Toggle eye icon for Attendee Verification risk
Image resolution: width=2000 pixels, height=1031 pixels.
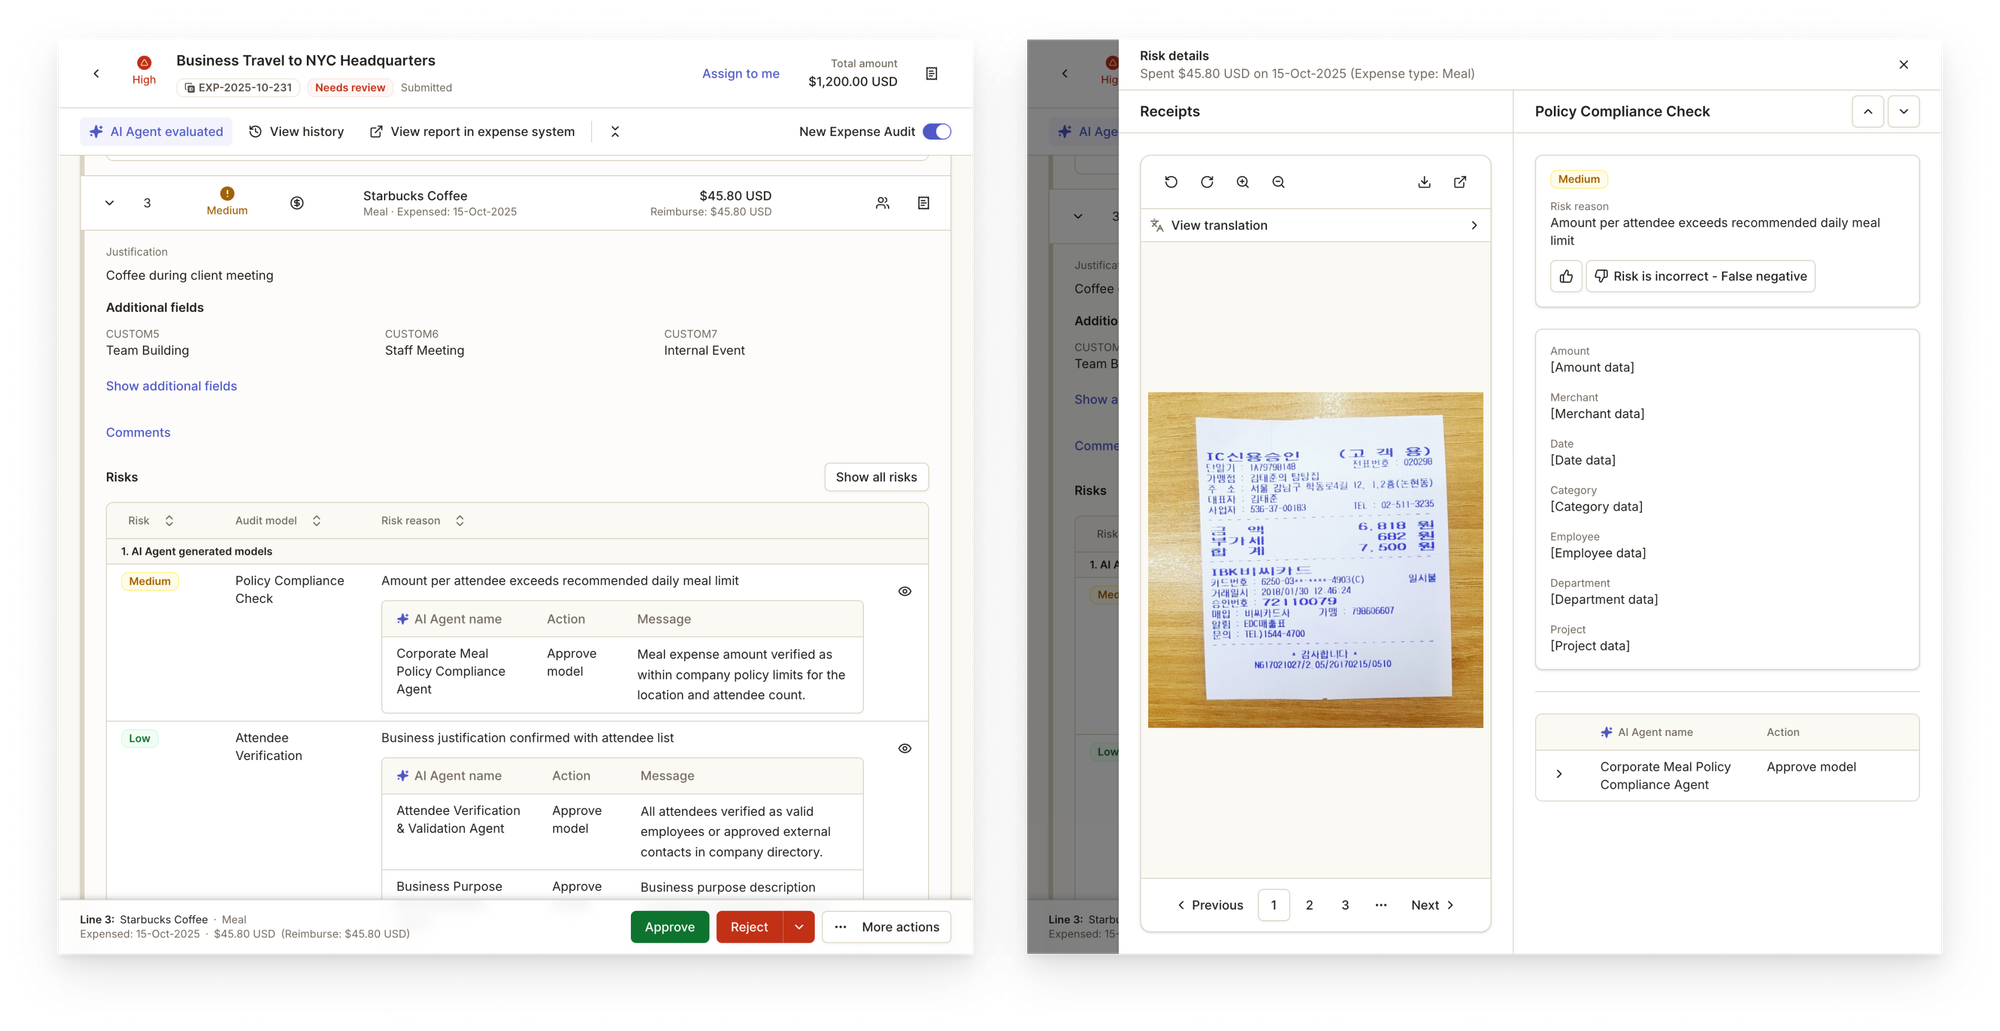[904, 748]
